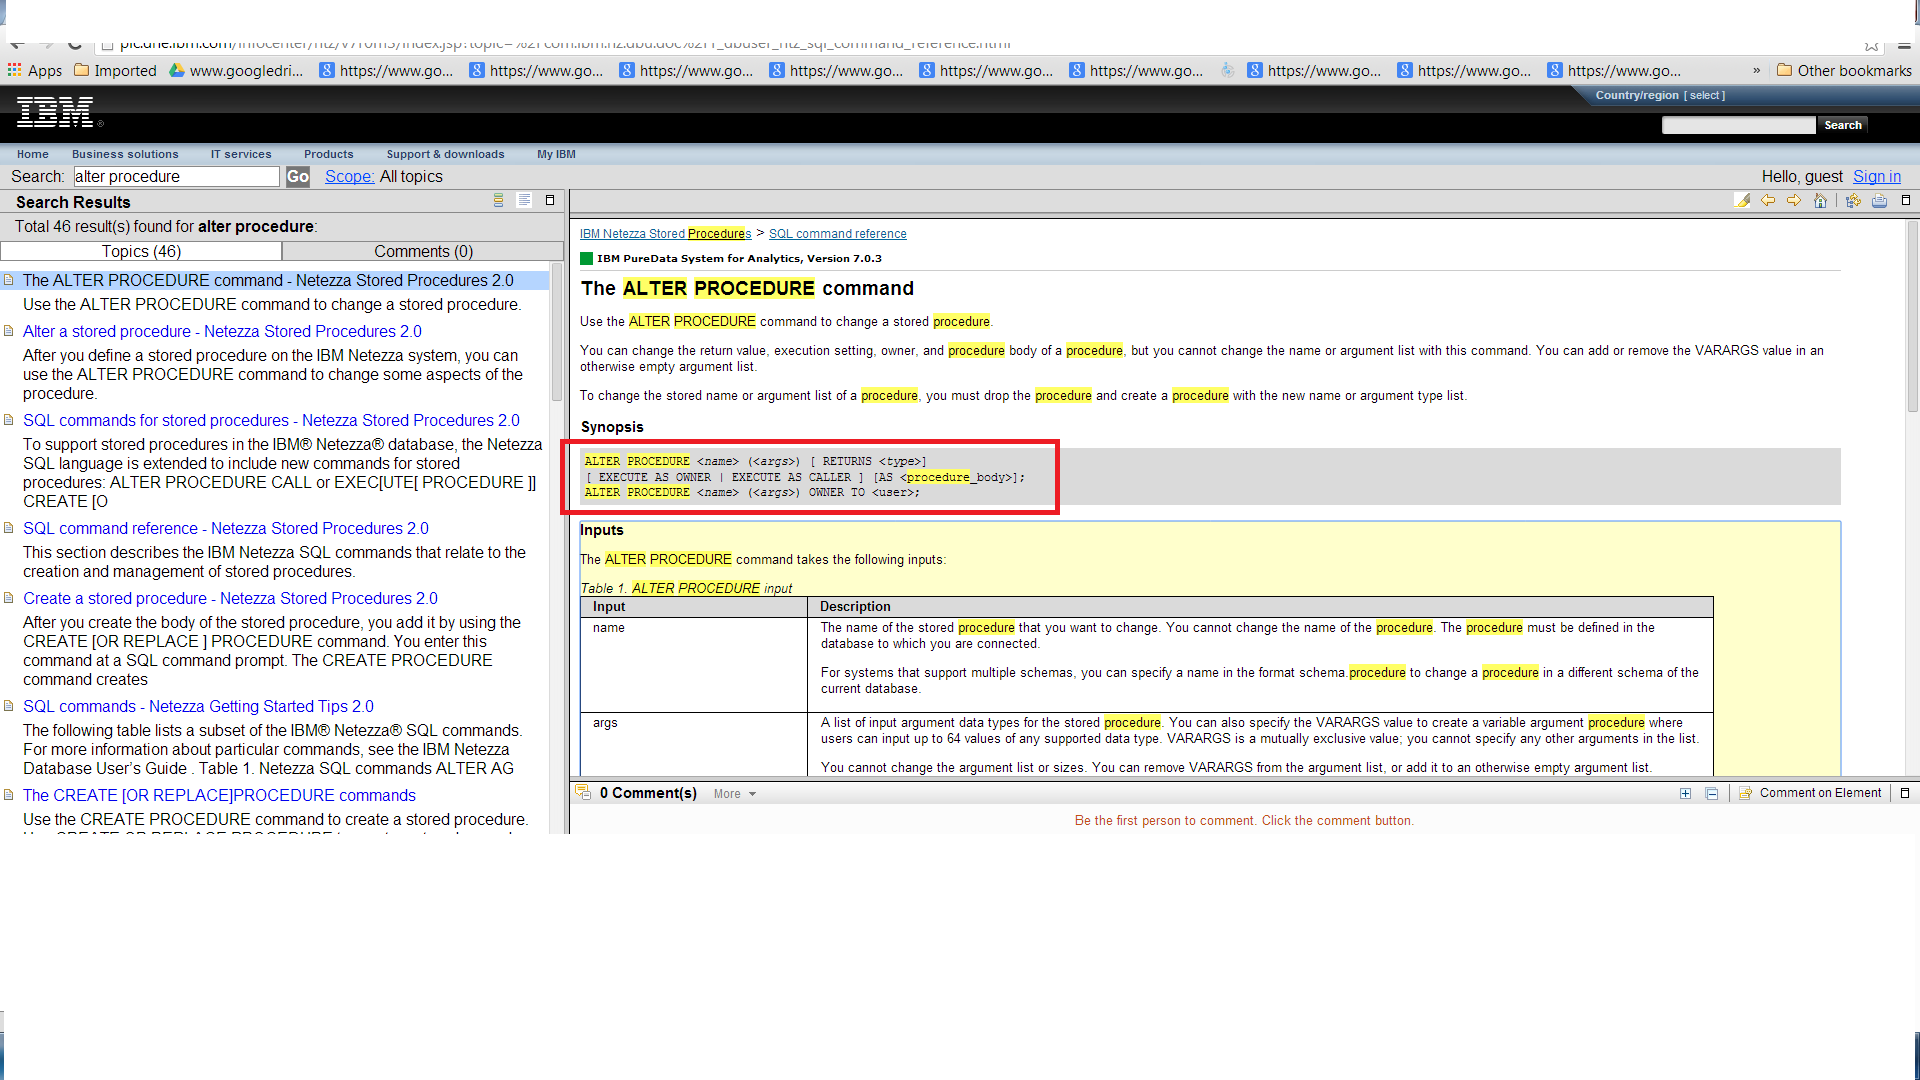Click Show in Table of Contents icon
1920x1080 pixels.
1853,201
